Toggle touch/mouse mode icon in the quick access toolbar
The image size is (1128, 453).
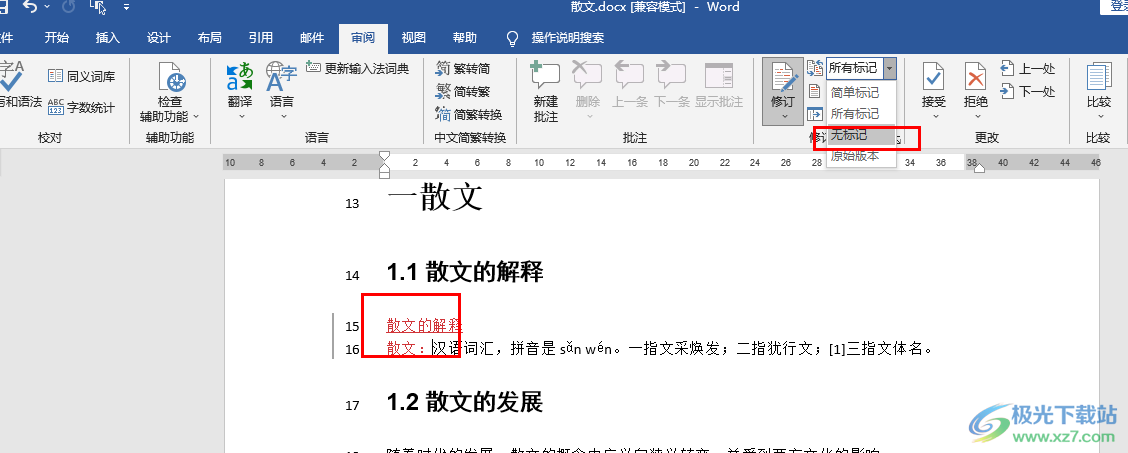(98, 7)
